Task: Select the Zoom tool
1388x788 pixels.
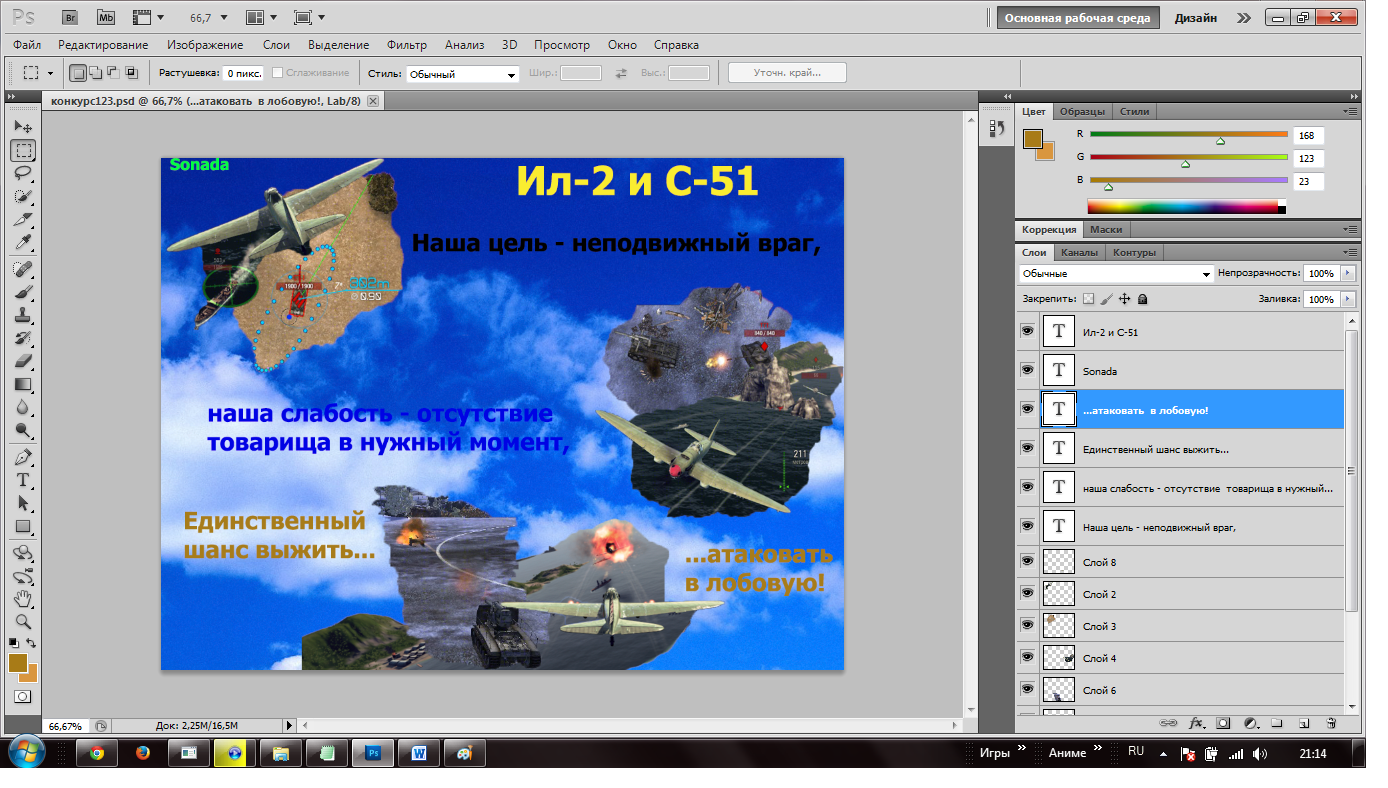Action: click(x=23, y=622)
